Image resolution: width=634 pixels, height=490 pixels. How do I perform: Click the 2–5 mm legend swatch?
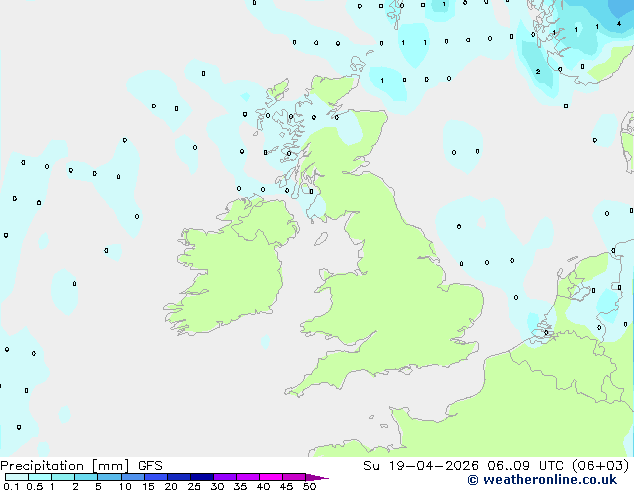86,477
